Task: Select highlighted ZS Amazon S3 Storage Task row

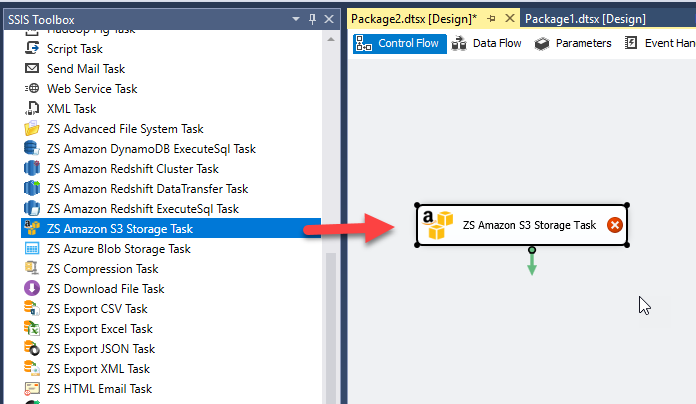Action: pos(171,228)
